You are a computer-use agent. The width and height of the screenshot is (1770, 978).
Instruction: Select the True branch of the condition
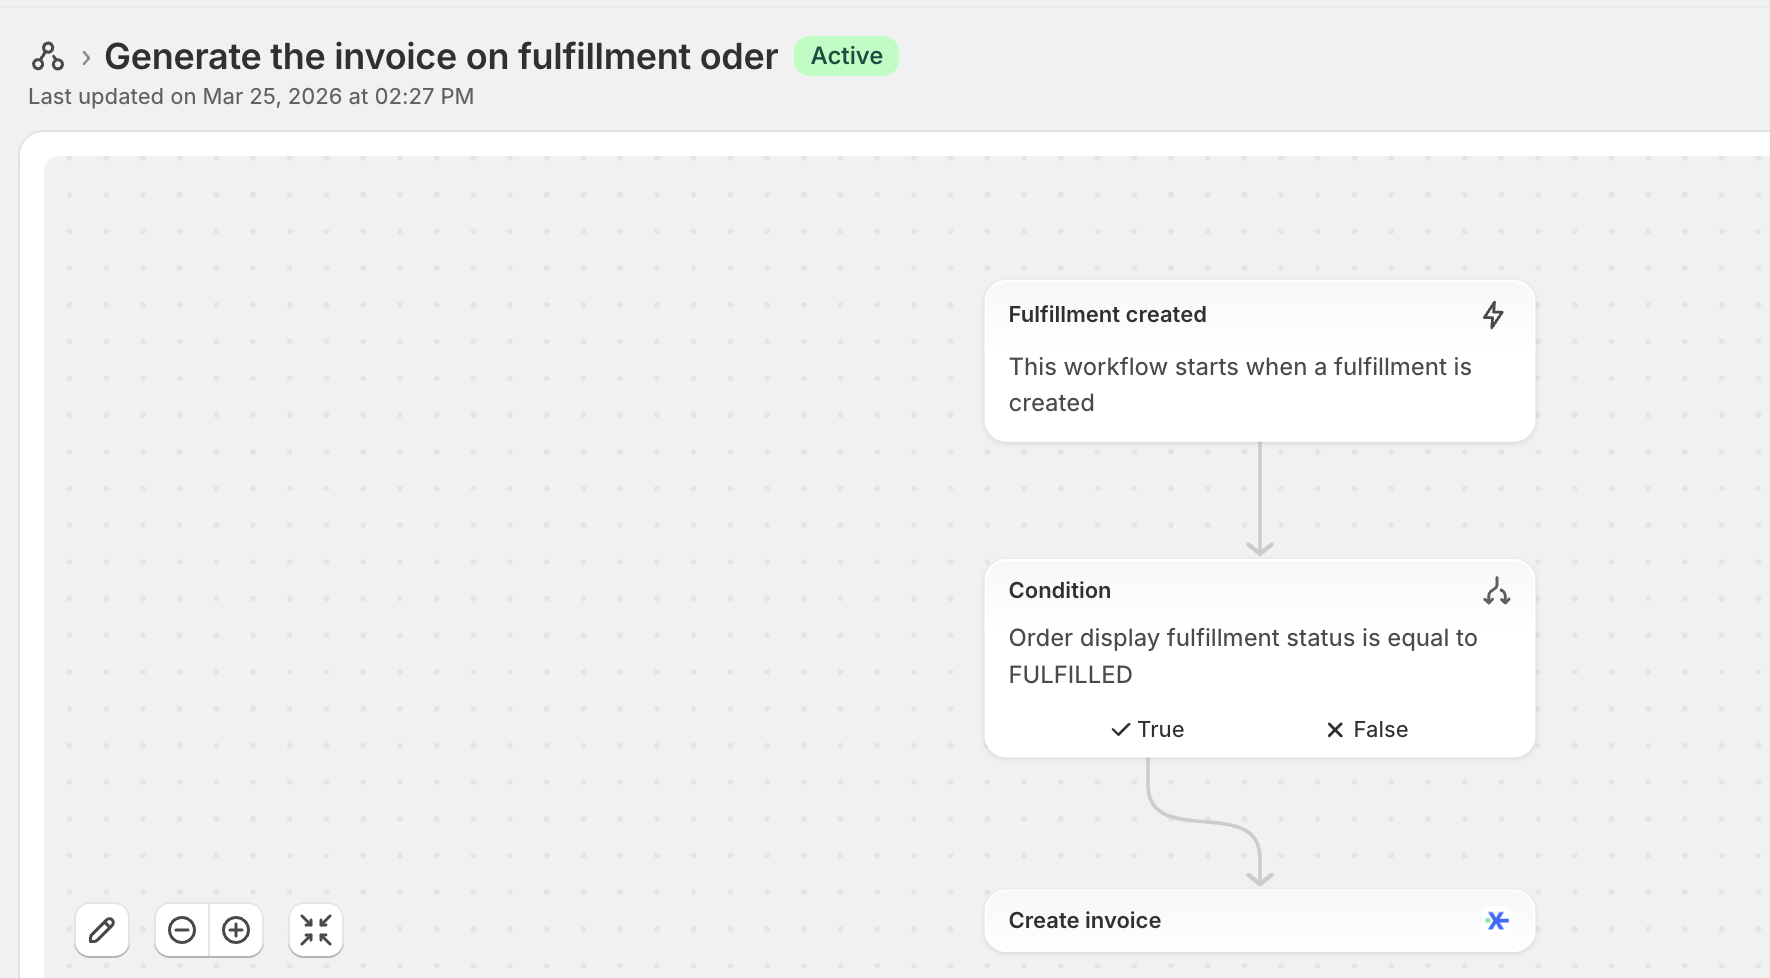1148,730
